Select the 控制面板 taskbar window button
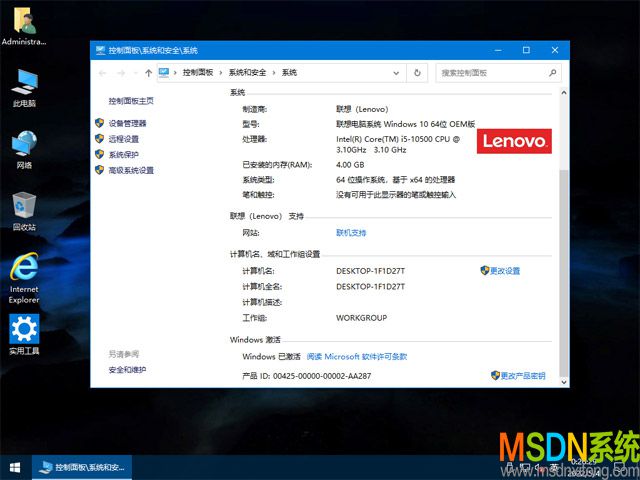The image size is (640, 480). click(82, 467)
